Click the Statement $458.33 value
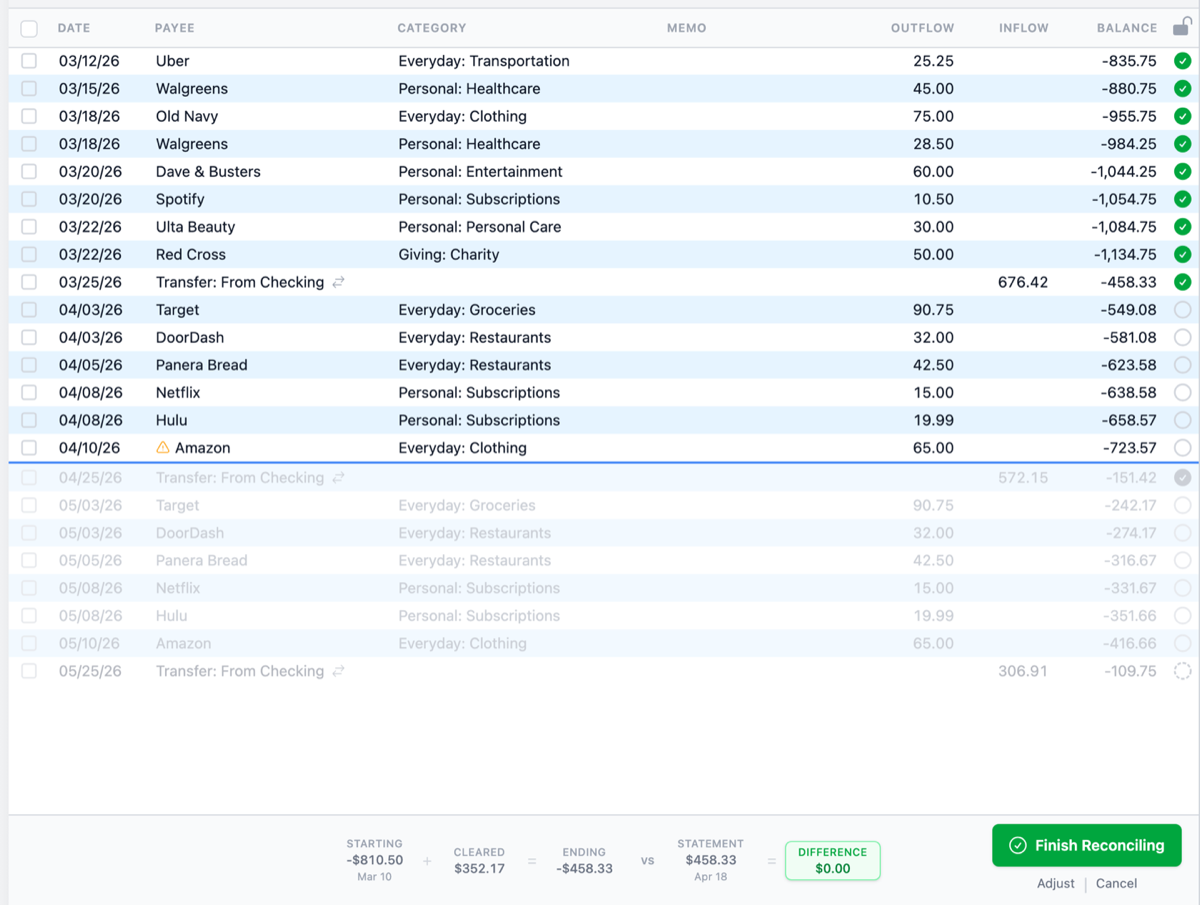This screenshot has height=905, width=1200. coord(710,860)
